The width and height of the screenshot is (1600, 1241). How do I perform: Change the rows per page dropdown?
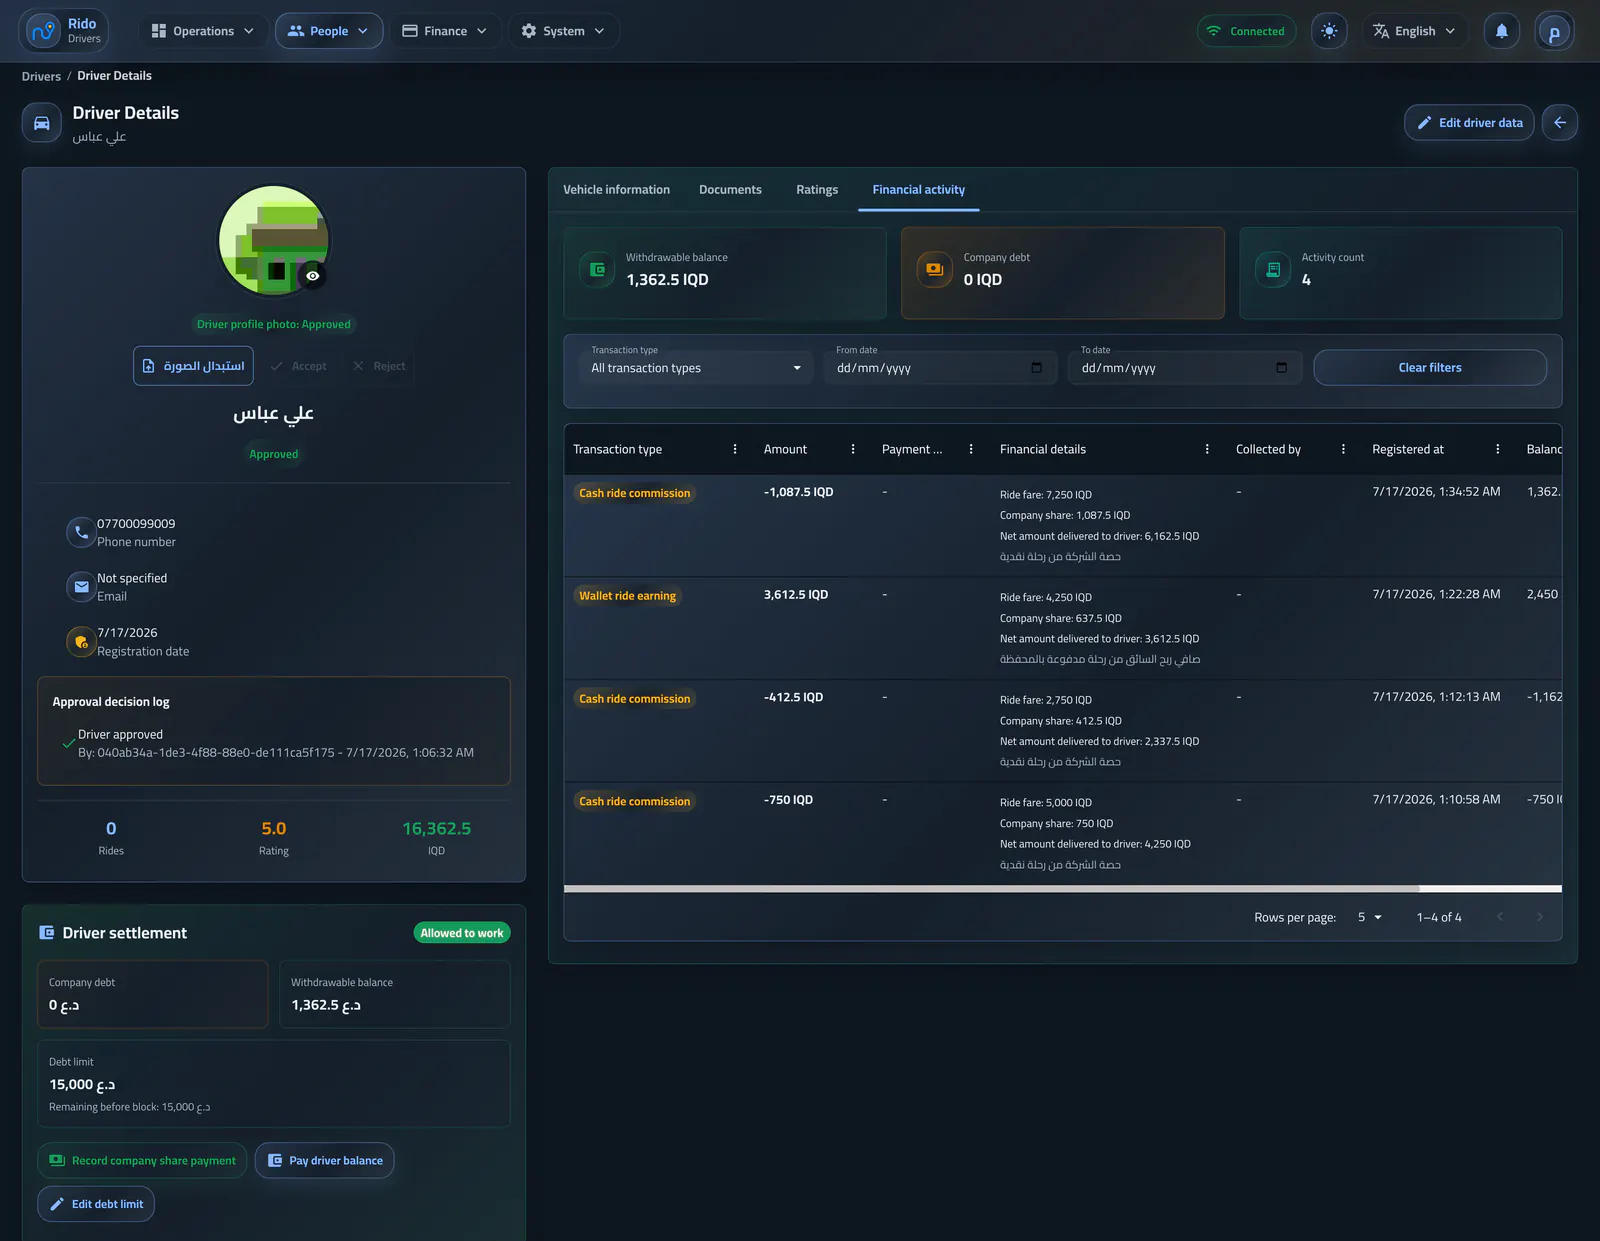tap(1370, 917)
